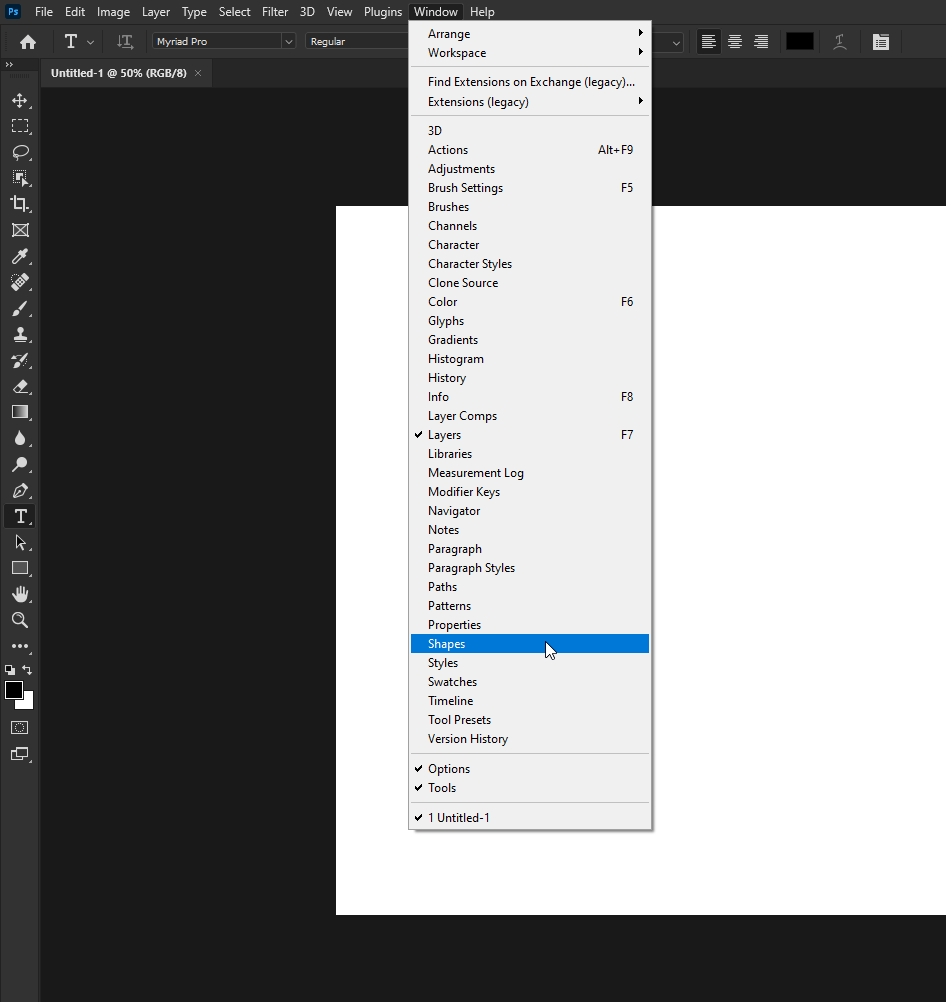This screenshot has width=946, height=1002.
Task: Select the Brush tool
Action: [20, 308]
